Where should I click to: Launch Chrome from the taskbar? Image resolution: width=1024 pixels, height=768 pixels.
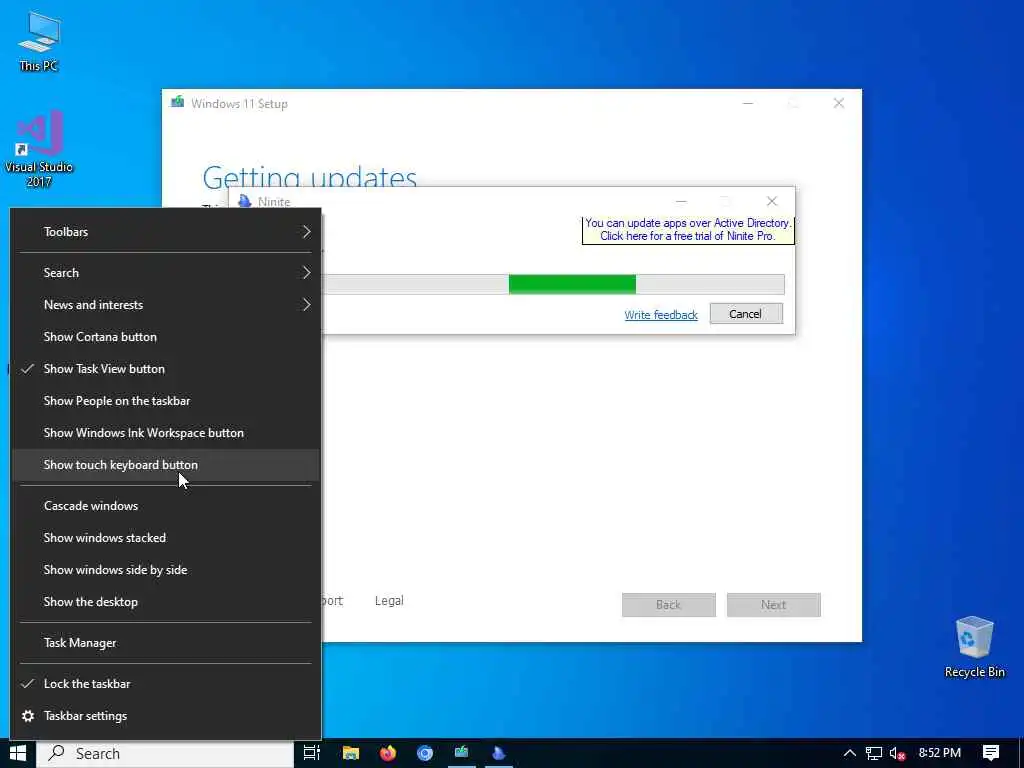(x=425, y=754)
